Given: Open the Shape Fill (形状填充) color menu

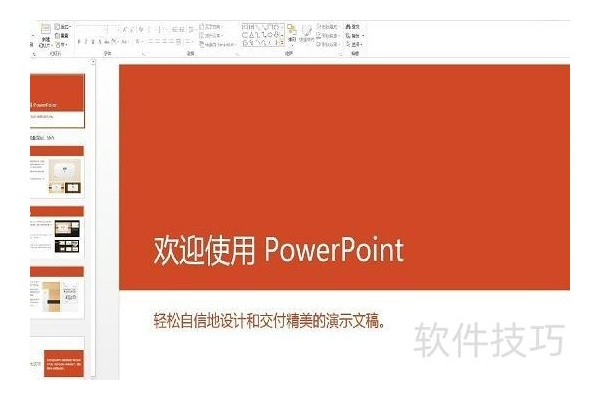Looking at the screenshot, I should [328, 27].
